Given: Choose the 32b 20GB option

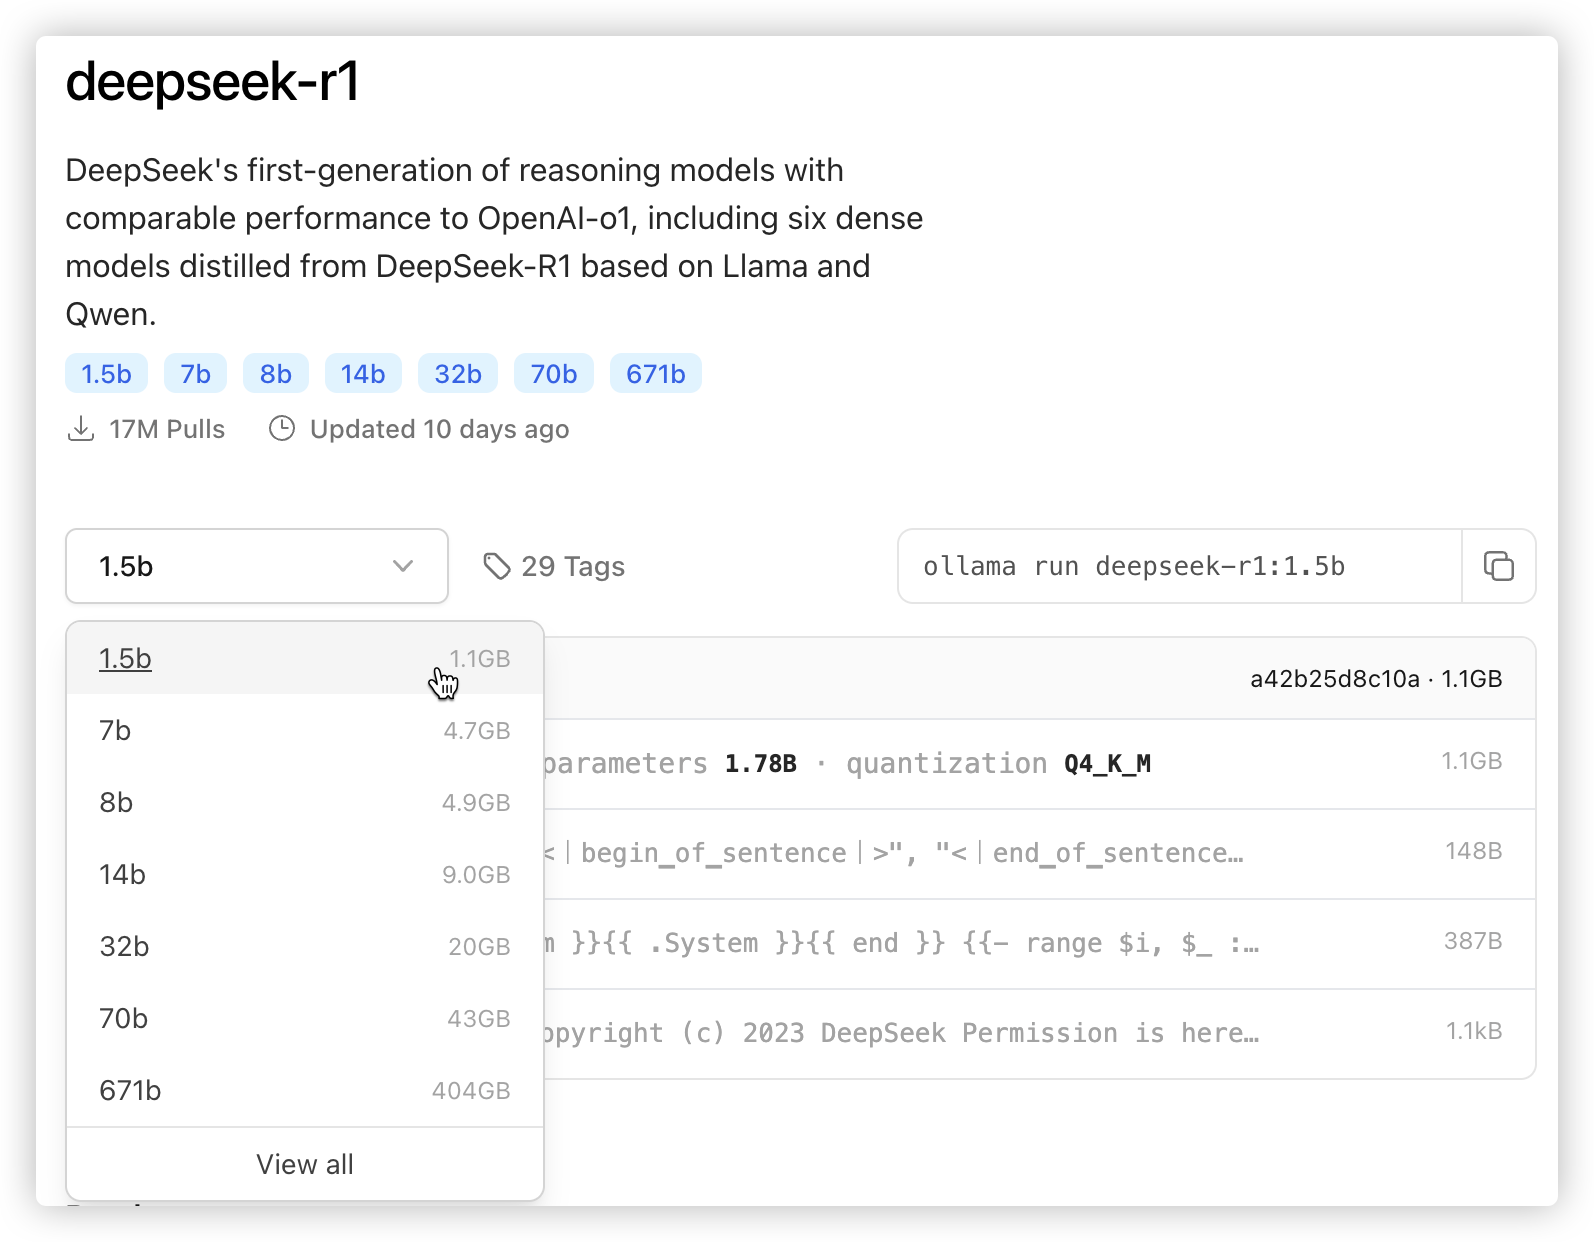Looking at the screenshot, I should [x=304, y=947].
